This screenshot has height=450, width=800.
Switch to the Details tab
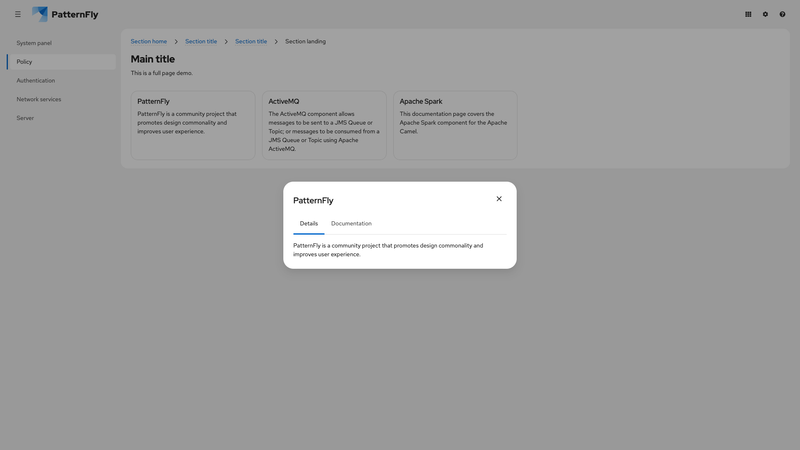[309, 223]
